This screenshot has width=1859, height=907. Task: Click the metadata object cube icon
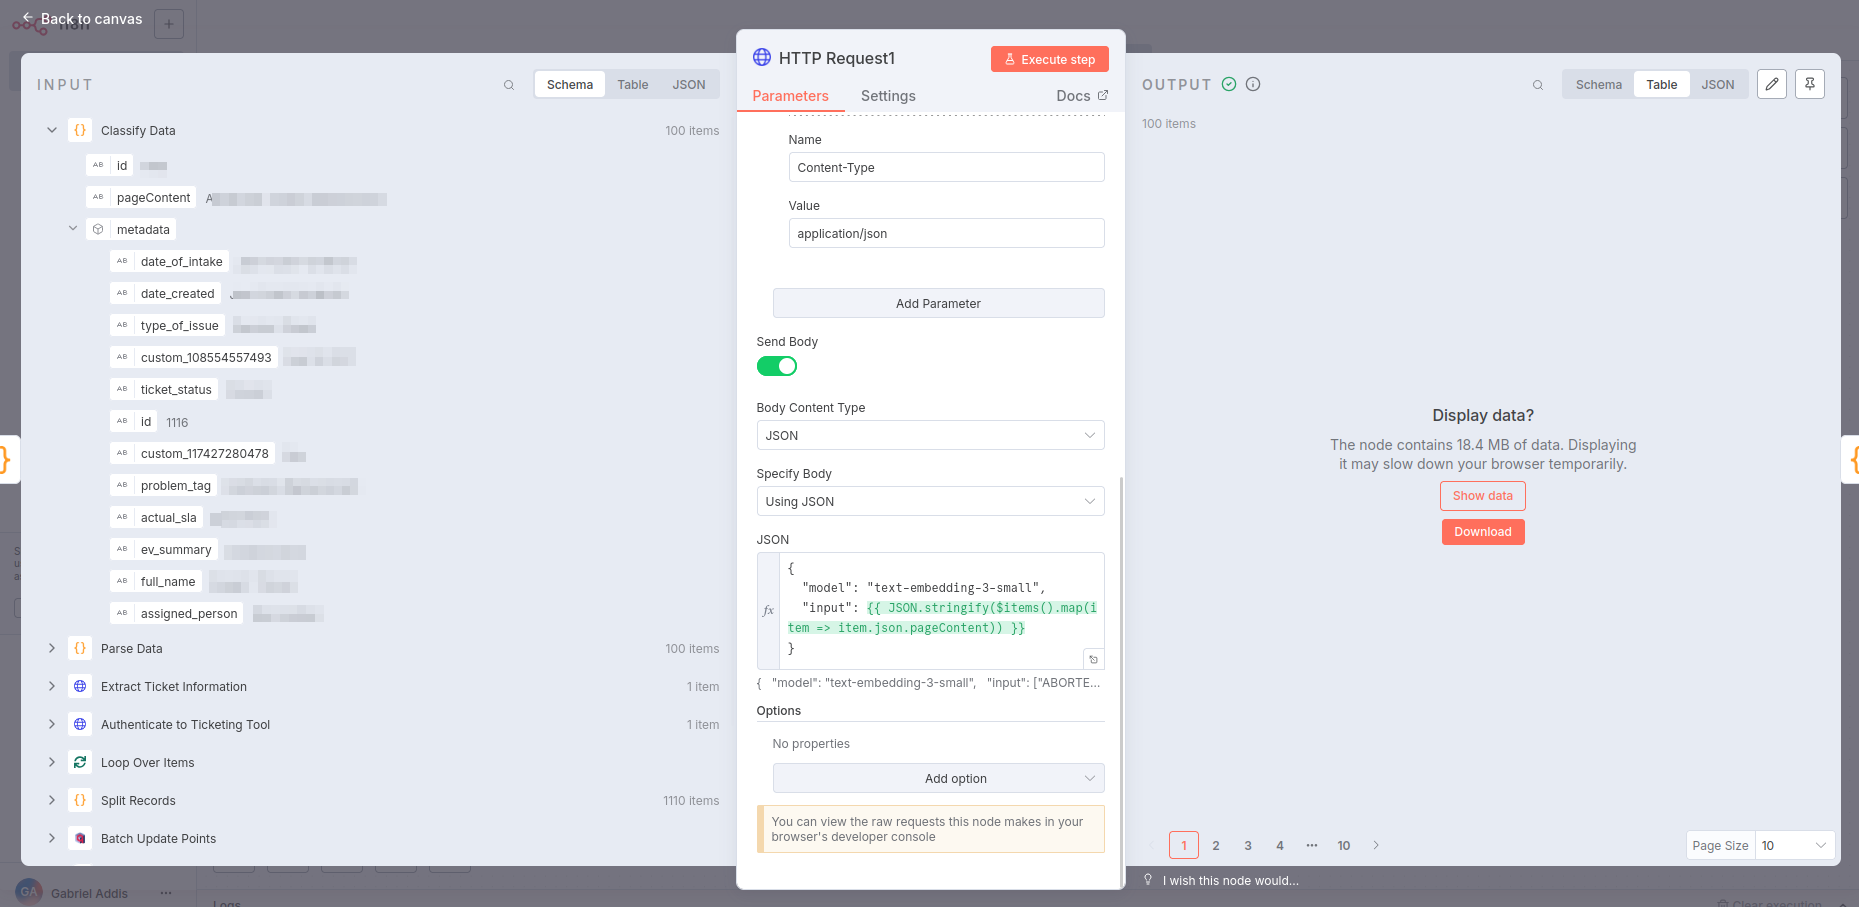coord(98,229)
